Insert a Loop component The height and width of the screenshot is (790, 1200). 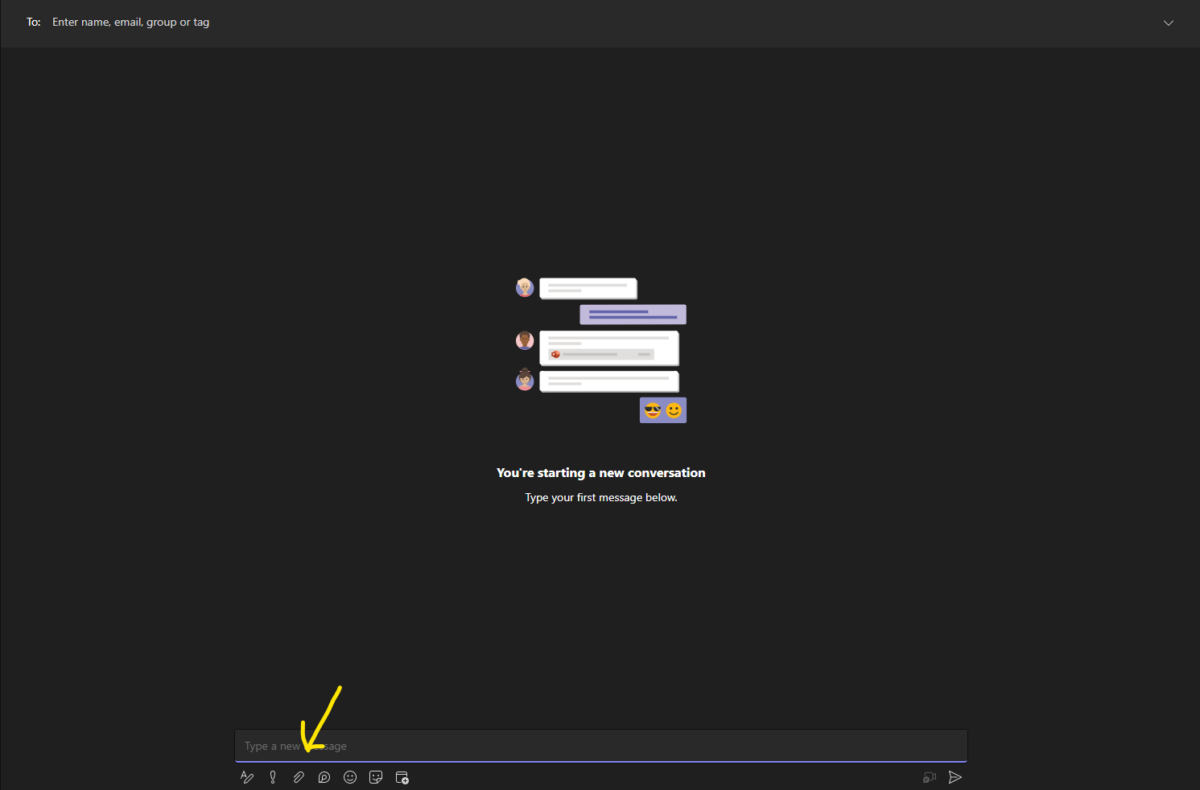[x=324, y=777]
